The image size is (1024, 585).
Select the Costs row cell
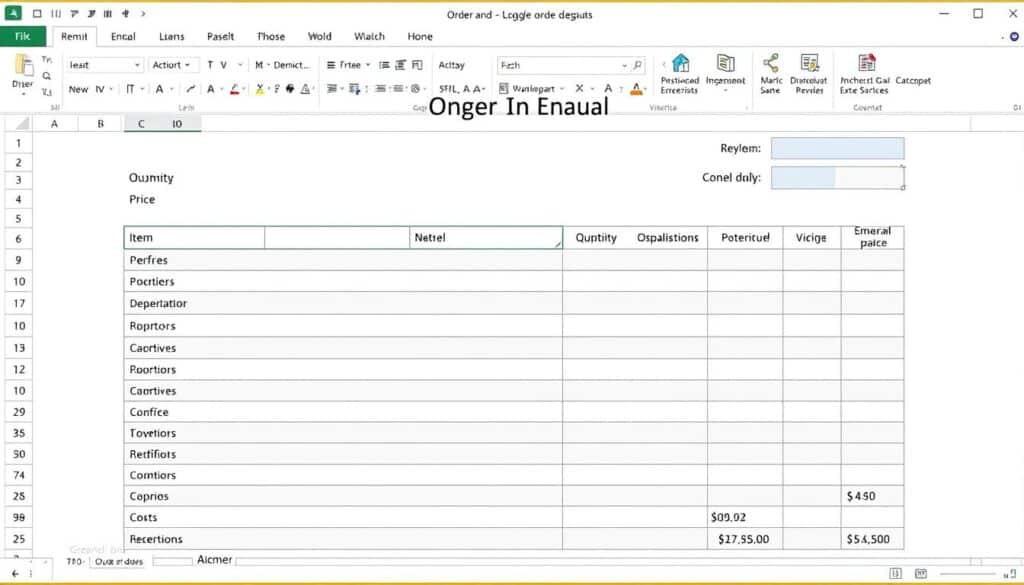tap(343, 517)
